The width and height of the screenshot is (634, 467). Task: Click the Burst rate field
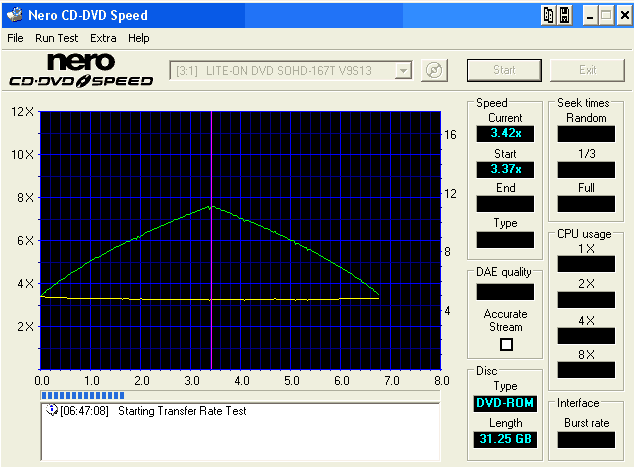pyautogui.click(x=586, y=440)
